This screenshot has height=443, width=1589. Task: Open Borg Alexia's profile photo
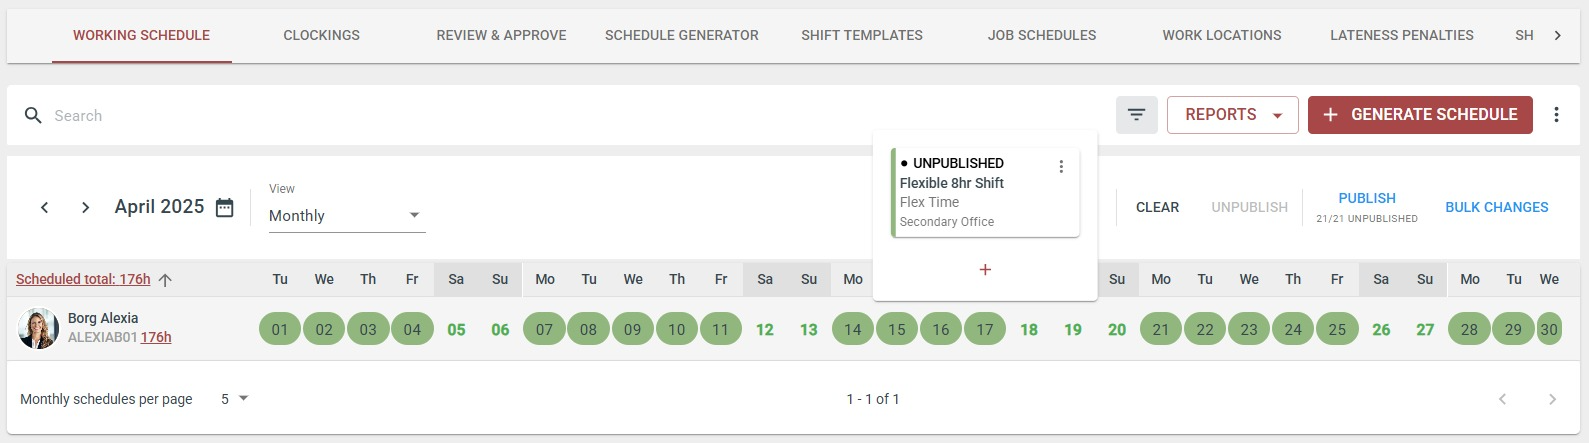point(39,328)
